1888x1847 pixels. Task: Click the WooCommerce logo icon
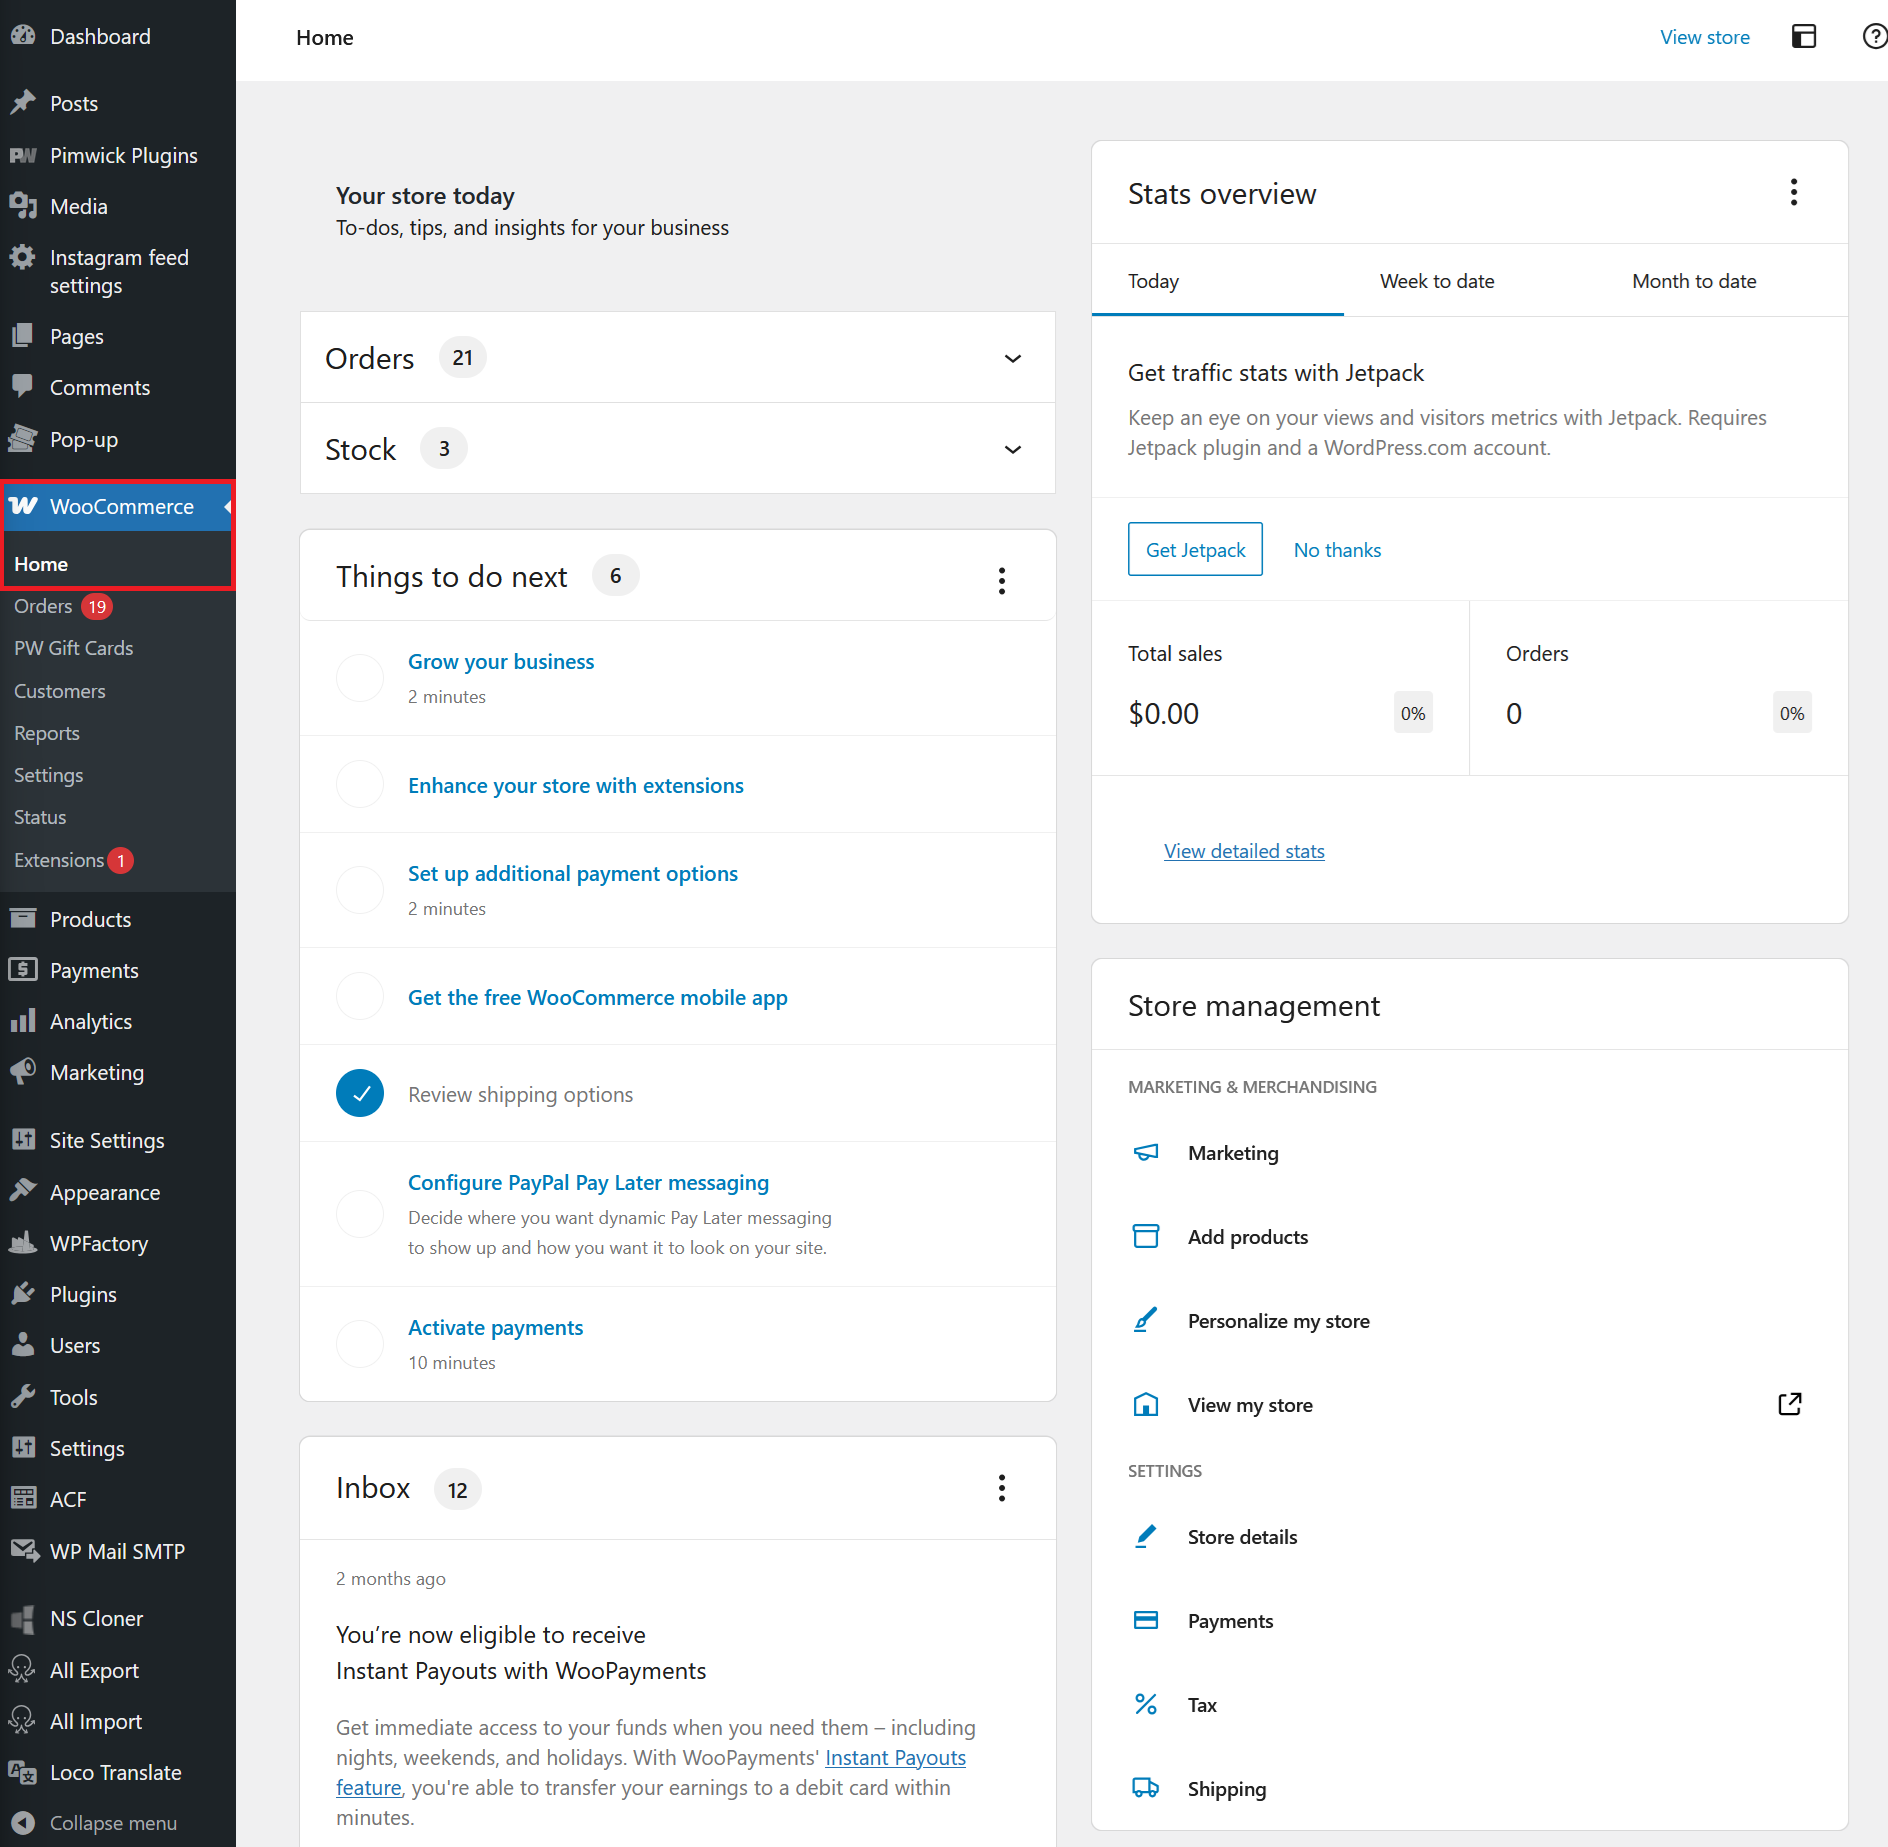(x=23, y=506)
